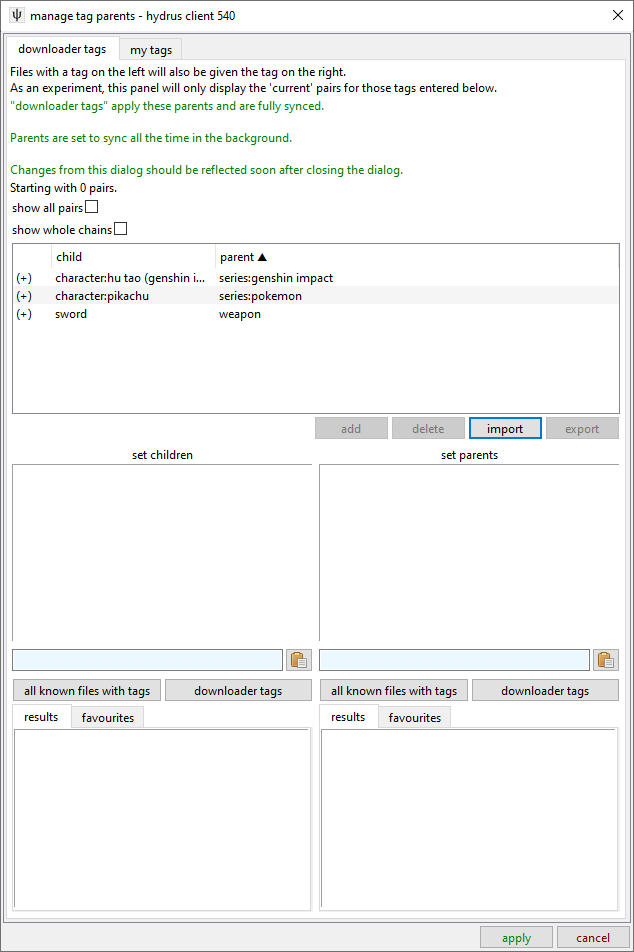
Task: Switch to the my tags tab
Action: coord(151,50)
